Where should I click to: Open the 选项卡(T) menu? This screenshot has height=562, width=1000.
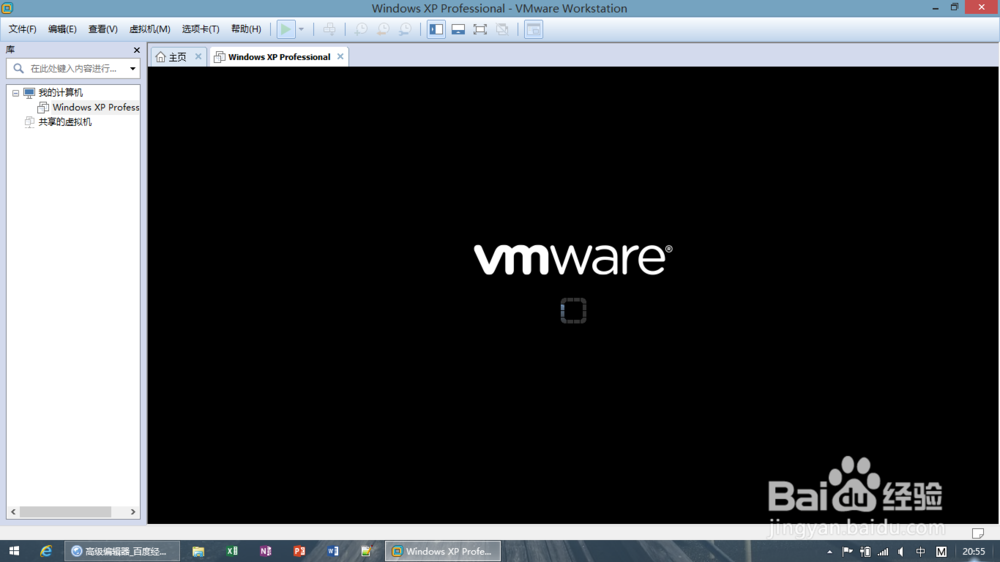tap(200, 29)
